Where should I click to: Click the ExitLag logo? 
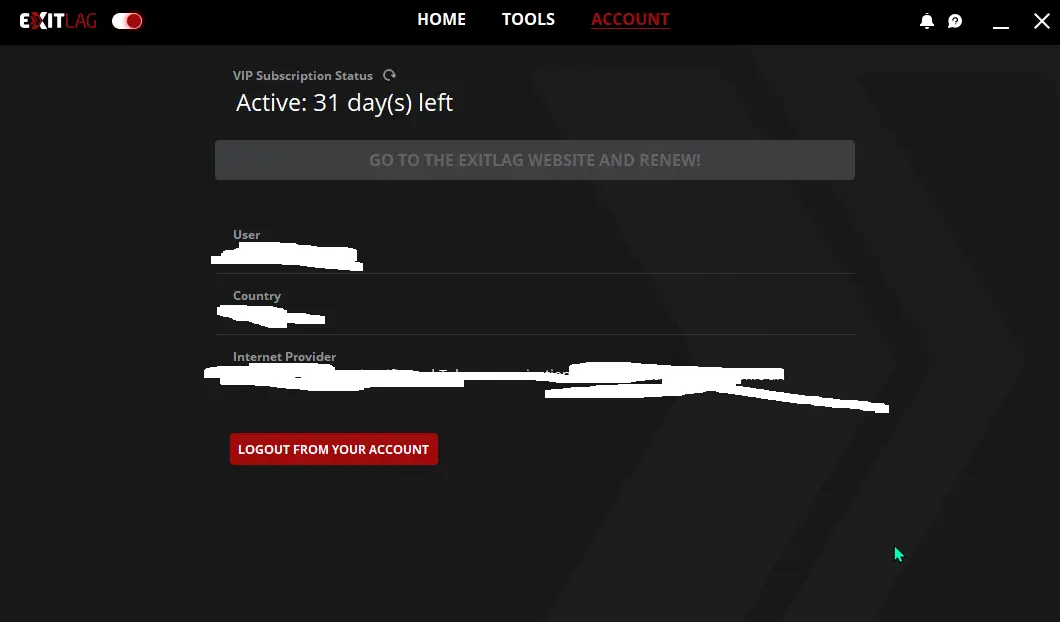pyautogui.click(x=58, y=21)
